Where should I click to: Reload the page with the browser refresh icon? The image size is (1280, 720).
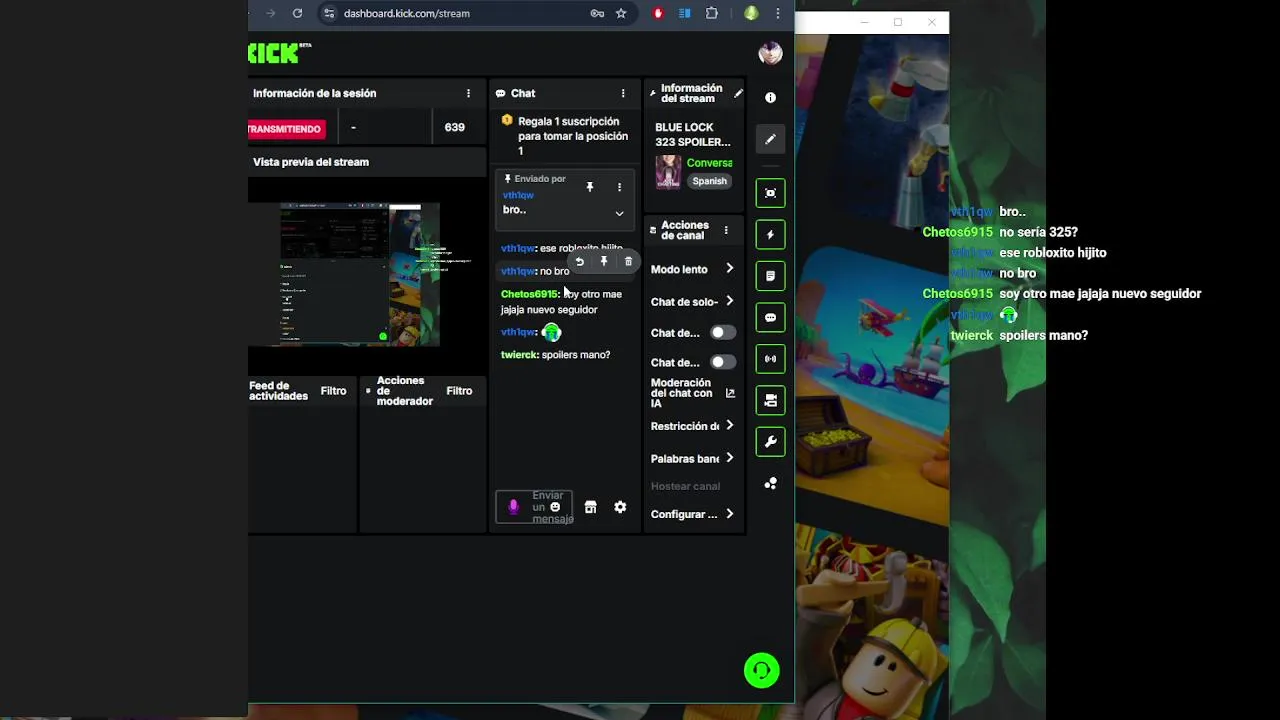pos(297,13)
